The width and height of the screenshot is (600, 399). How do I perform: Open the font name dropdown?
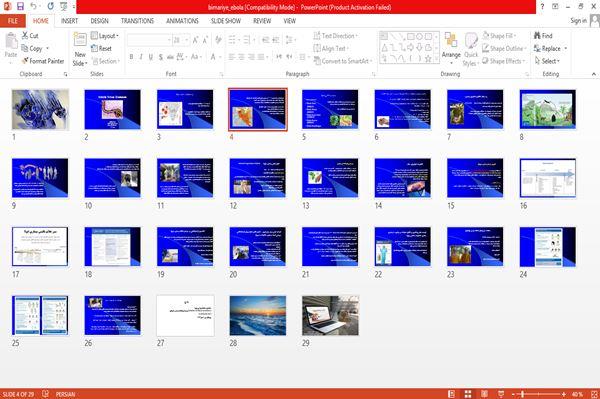click(169, 40)
